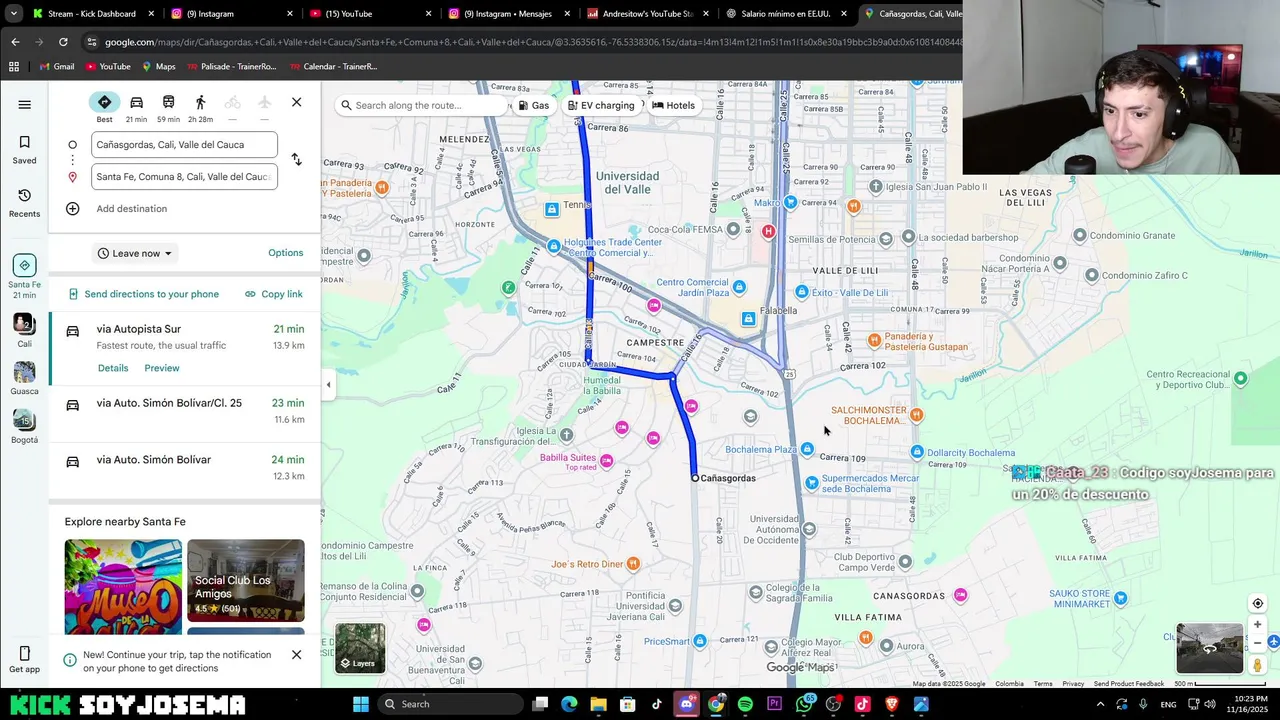Select route via Autopista Sur
This screenshot has width=1280, height=720.
coord(185,349)
